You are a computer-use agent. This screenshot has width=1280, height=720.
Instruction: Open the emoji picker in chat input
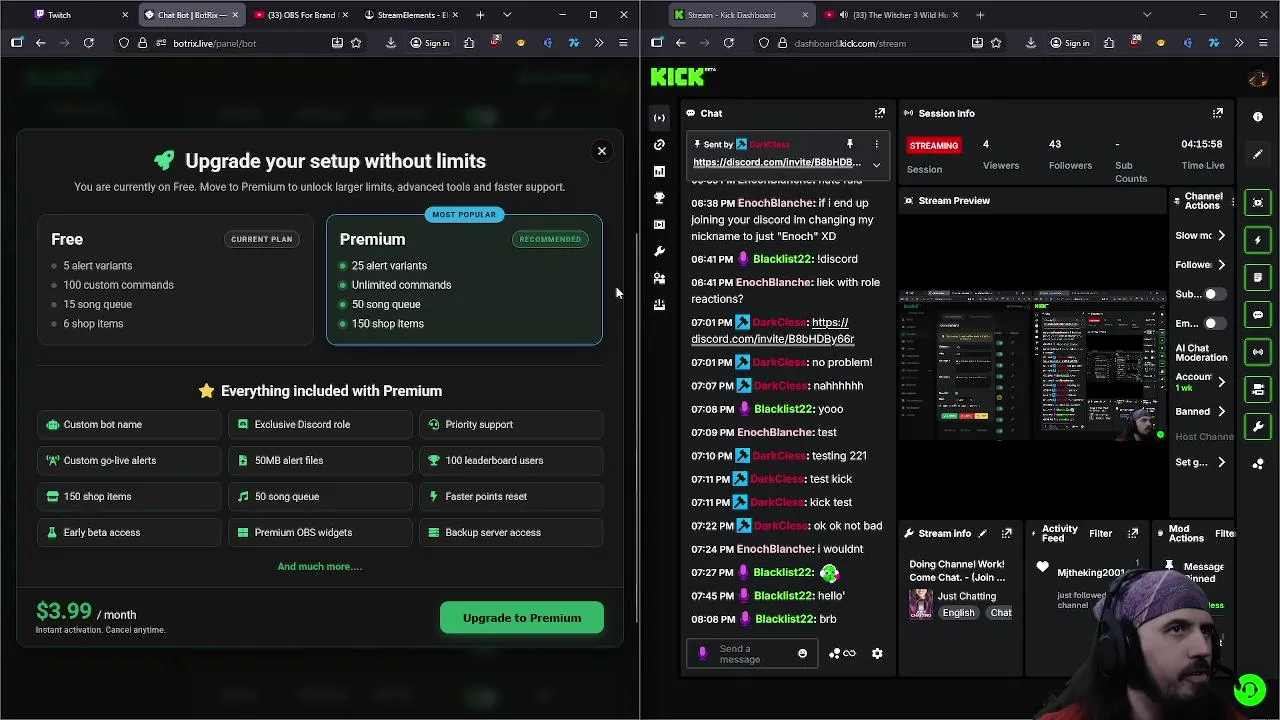802,654
